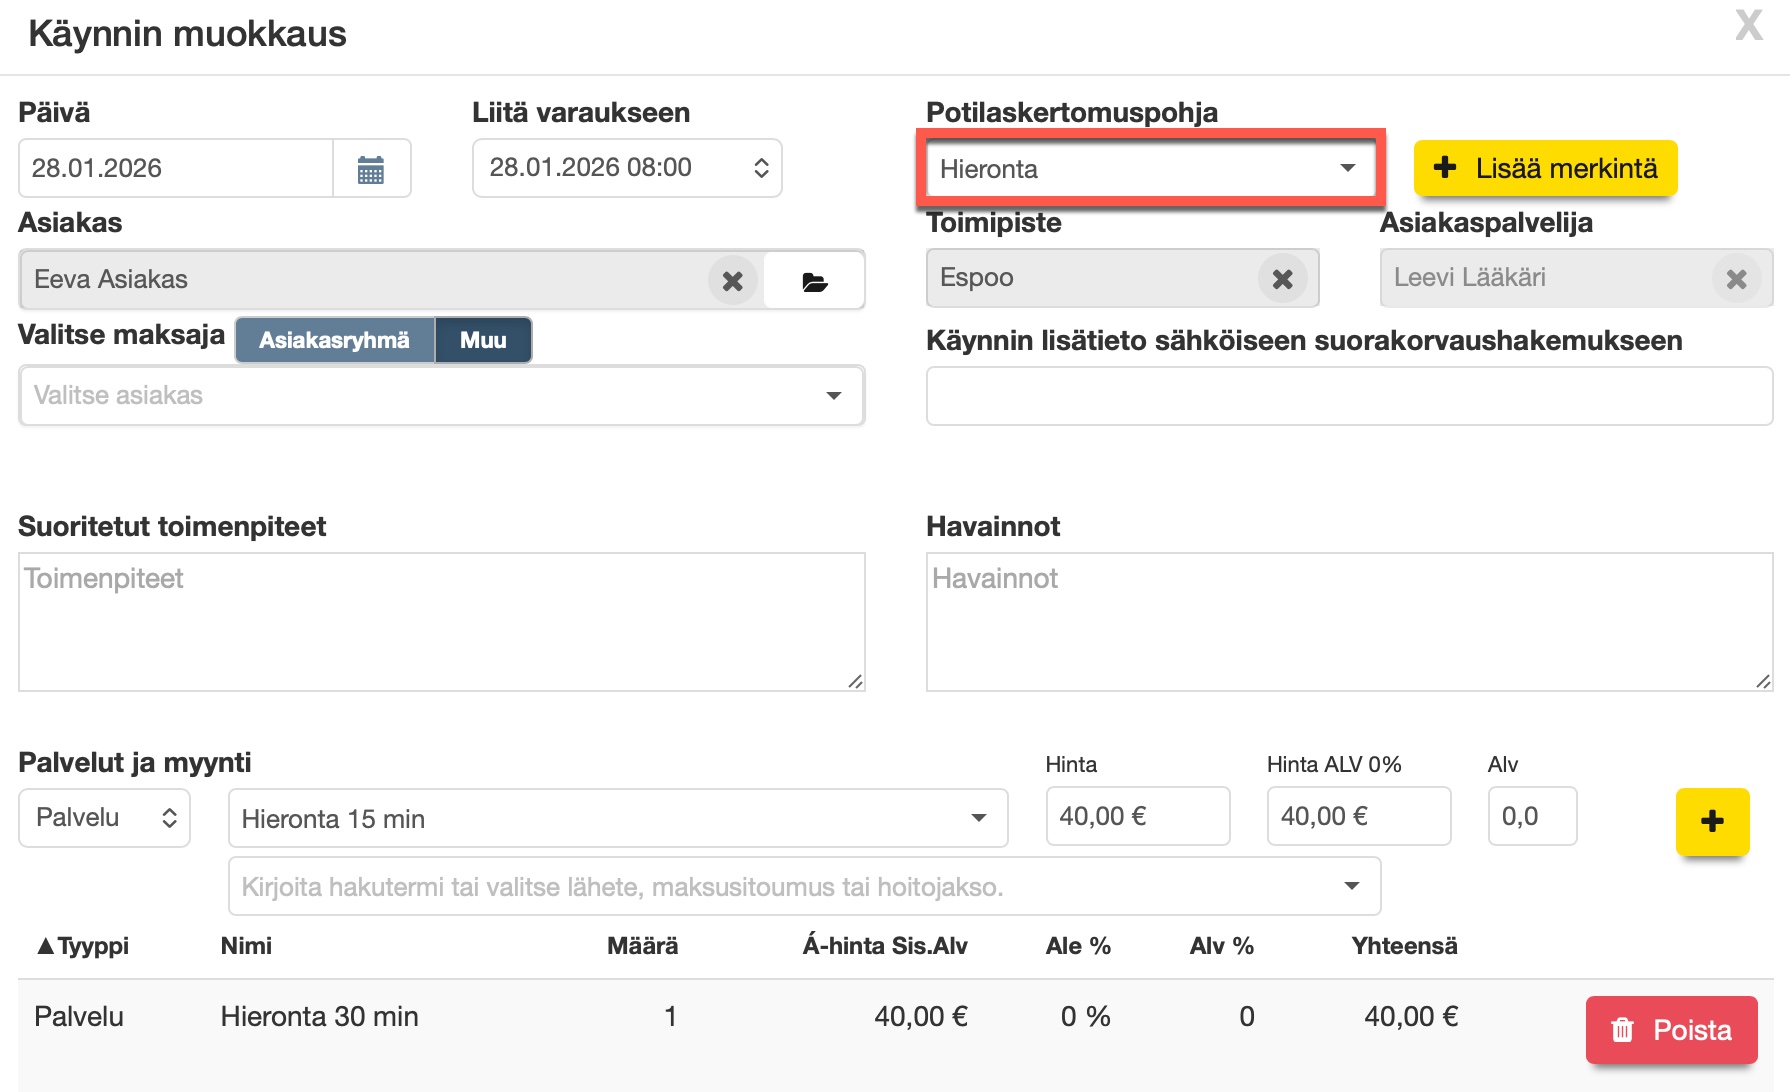Close the Käynnin muokkaus dialog

click(x=1748, y=26)
